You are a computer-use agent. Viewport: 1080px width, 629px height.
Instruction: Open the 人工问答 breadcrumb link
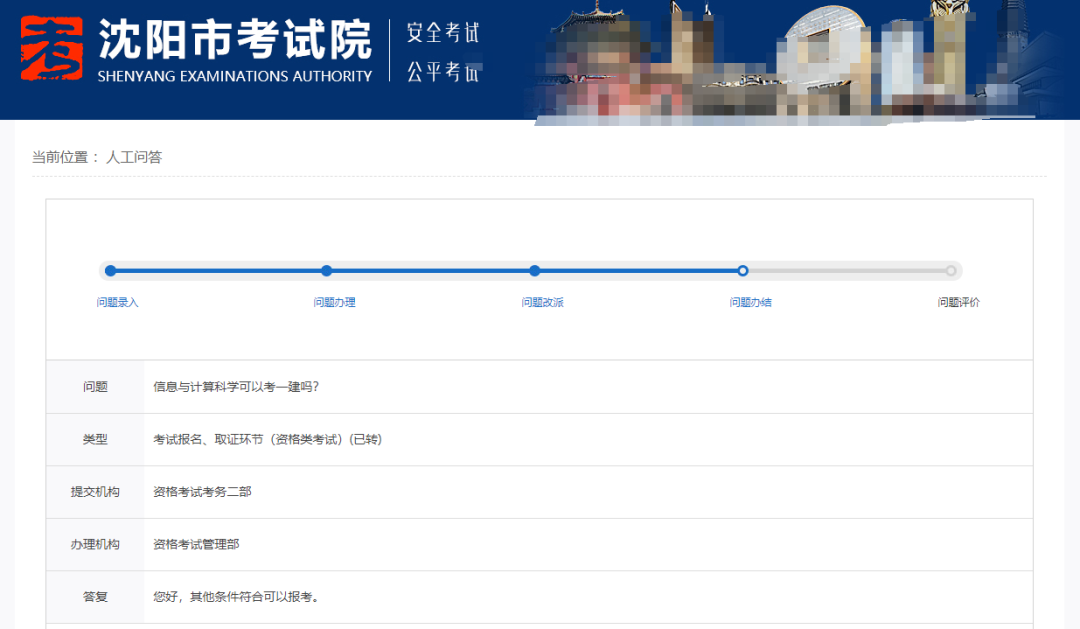[x=134, y=157]
